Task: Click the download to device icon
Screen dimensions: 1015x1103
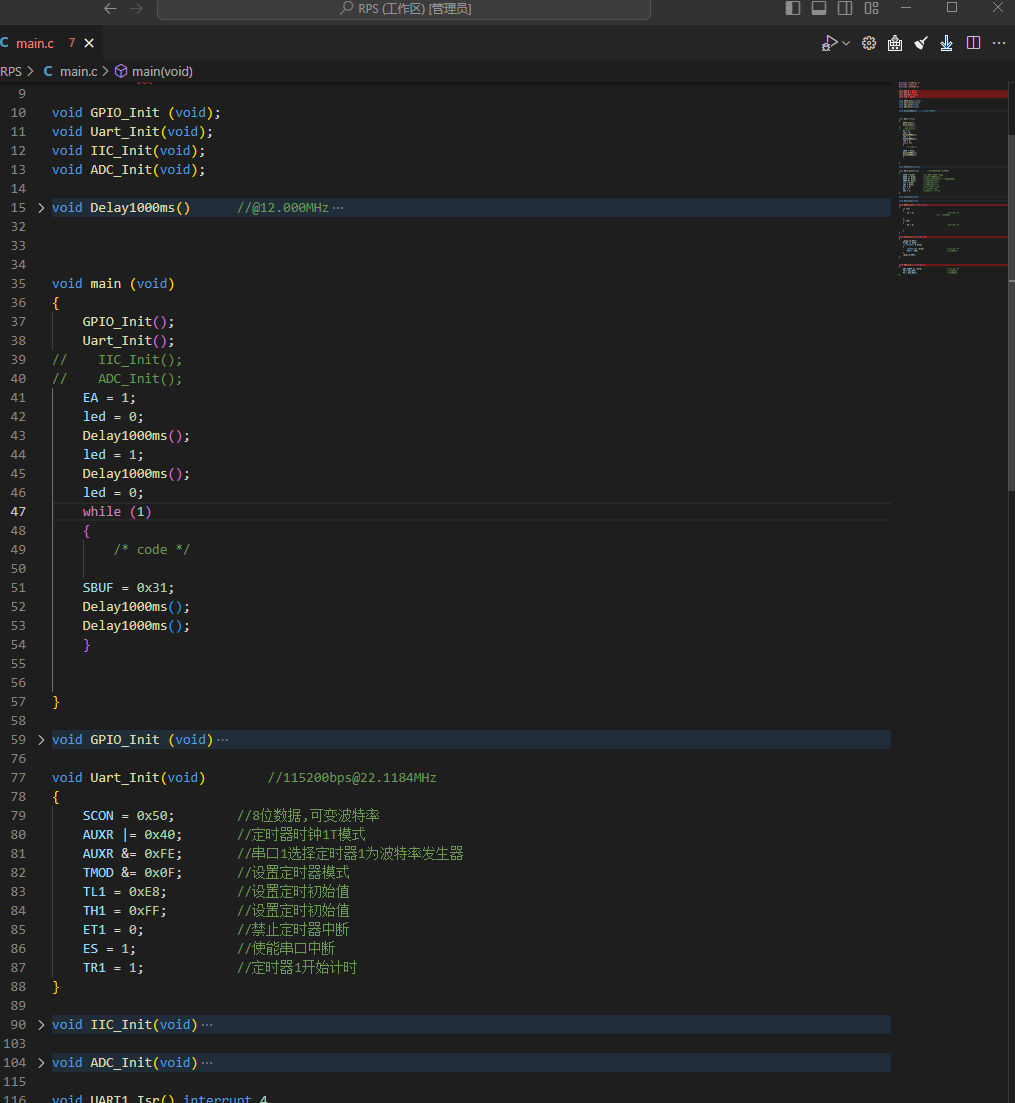Action: [x=947, y=44]
